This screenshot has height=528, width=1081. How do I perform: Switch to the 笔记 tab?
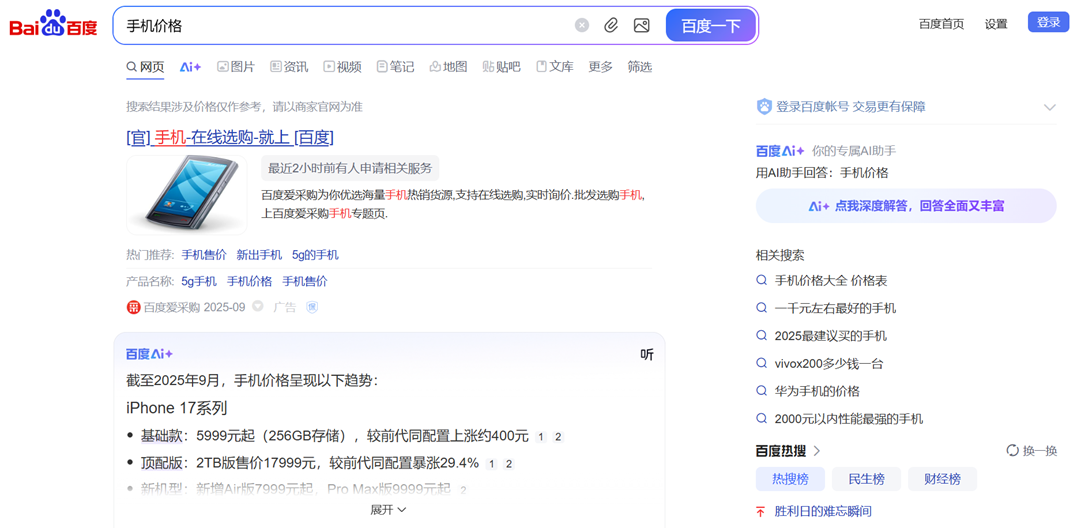(x=395, y=67)
